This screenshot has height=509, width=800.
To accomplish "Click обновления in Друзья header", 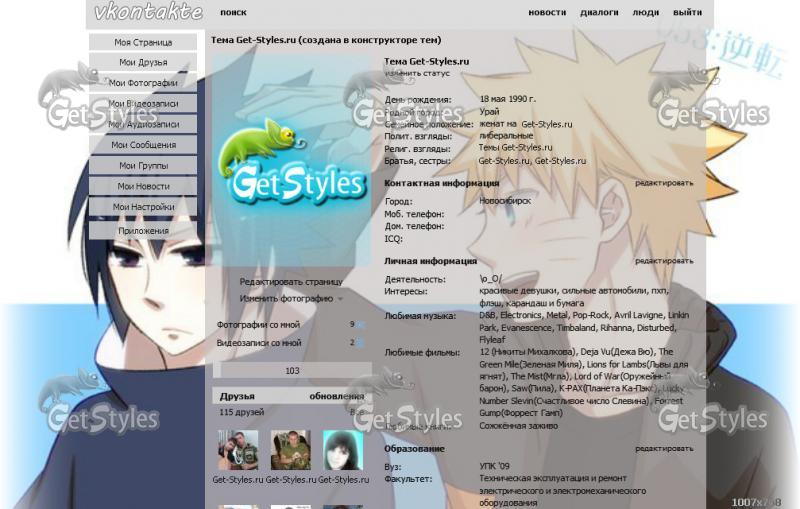I will pyautogui.click(x=337, y=396).
